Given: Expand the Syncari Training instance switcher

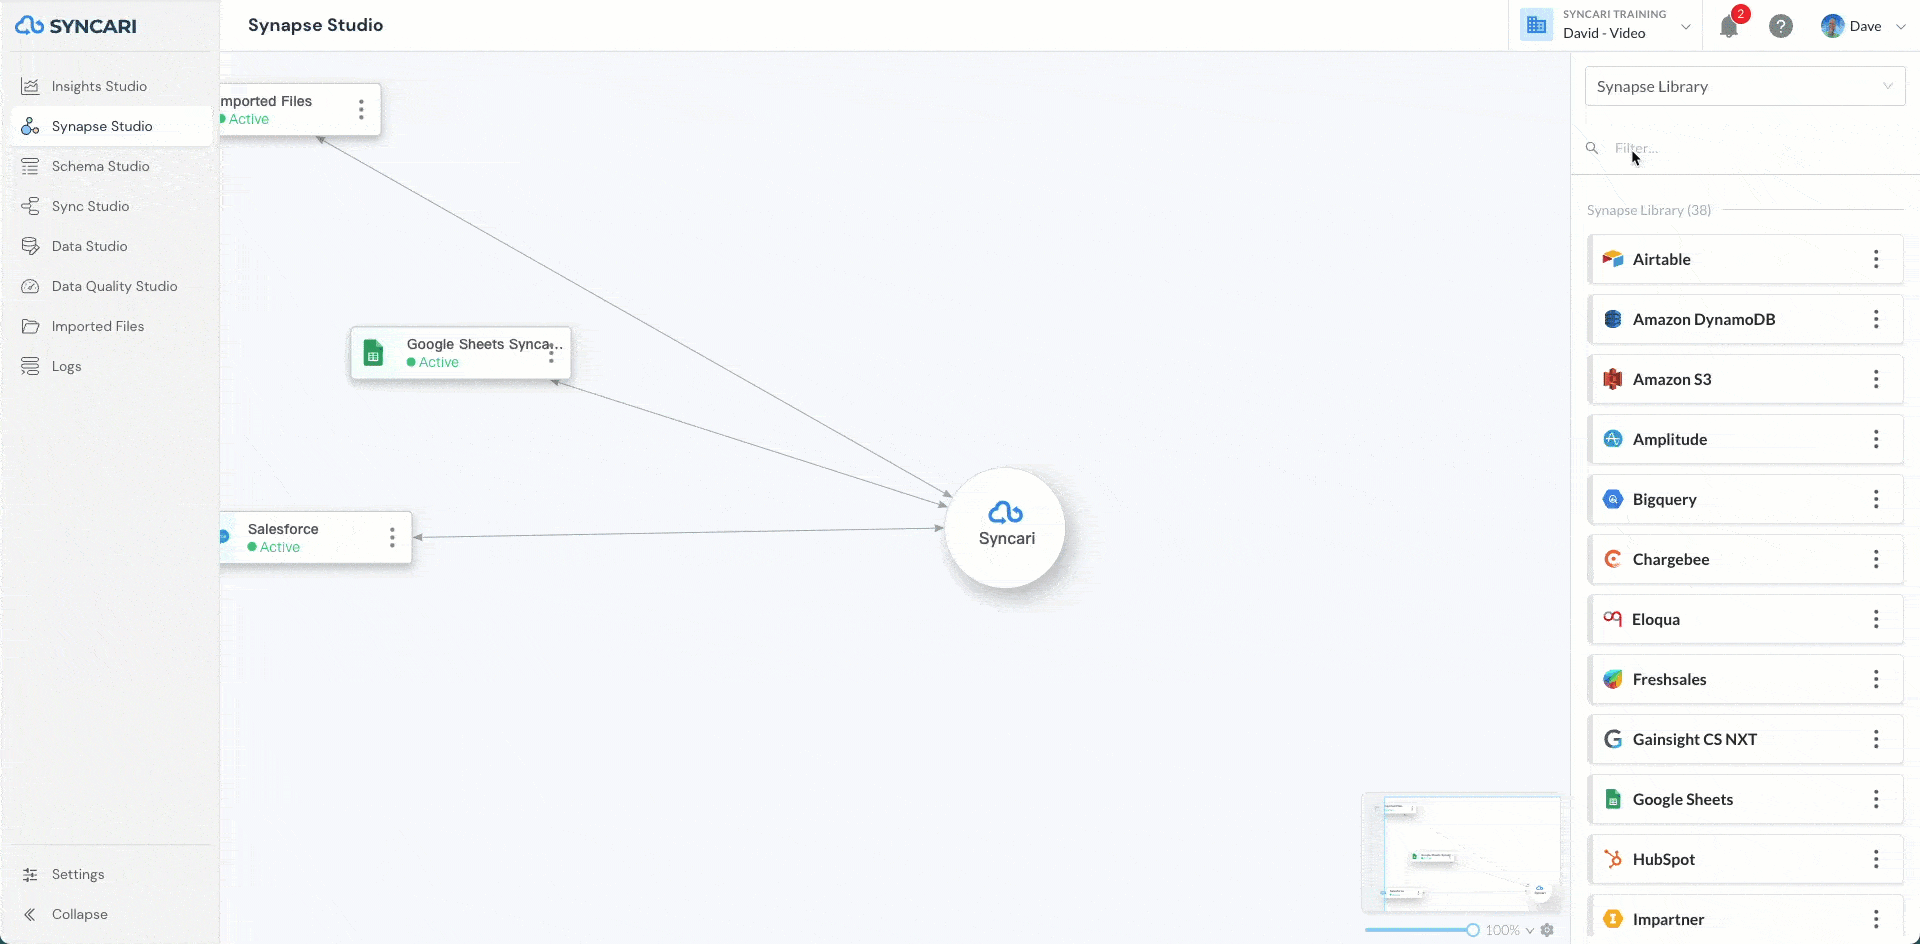Looking at the screenshot, I should click(1606, 25).
